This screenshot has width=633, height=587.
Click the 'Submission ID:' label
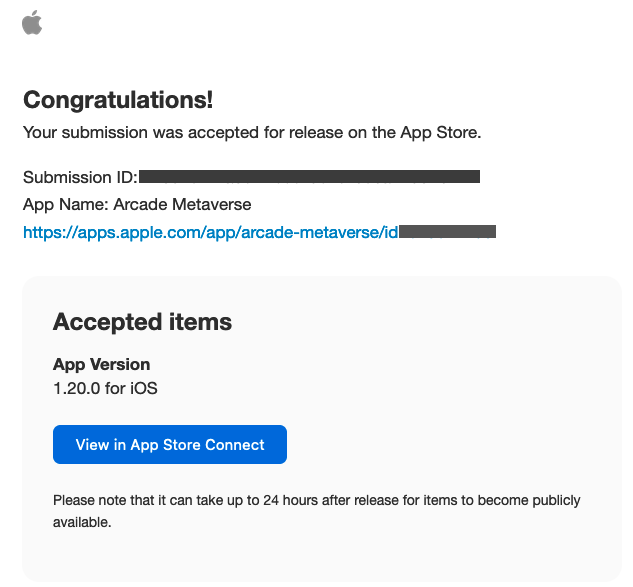80,177
